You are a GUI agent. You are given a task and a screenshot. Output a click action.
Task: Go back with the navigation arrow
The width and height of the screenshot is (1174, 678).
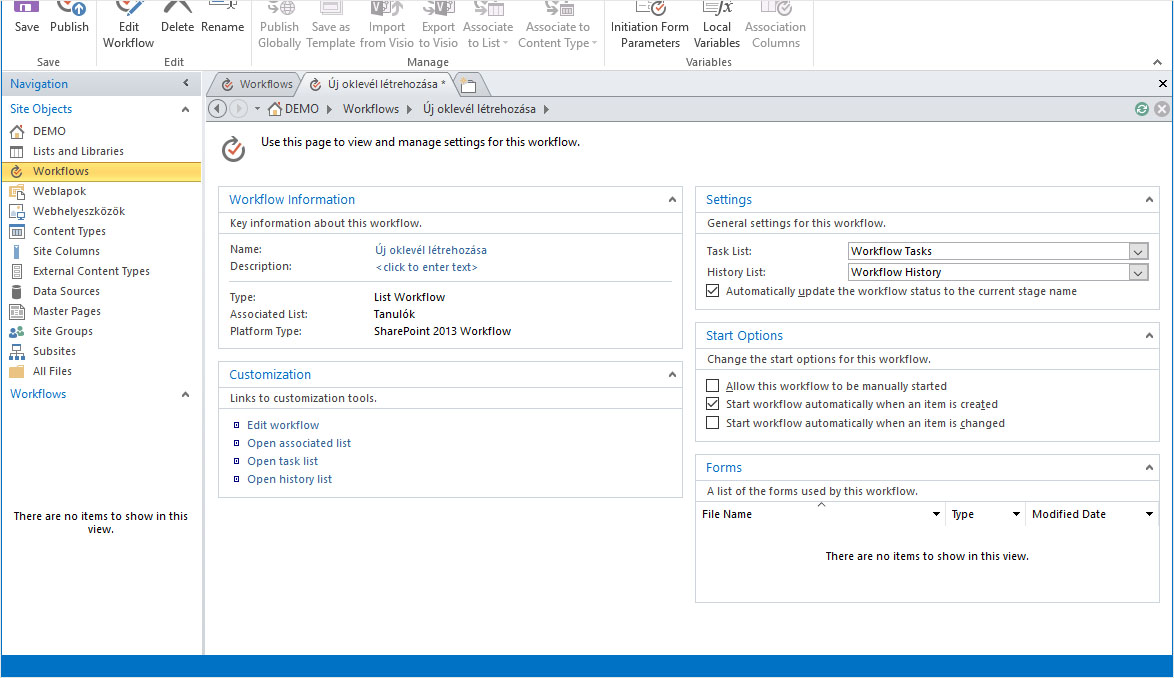coord(217,109)
